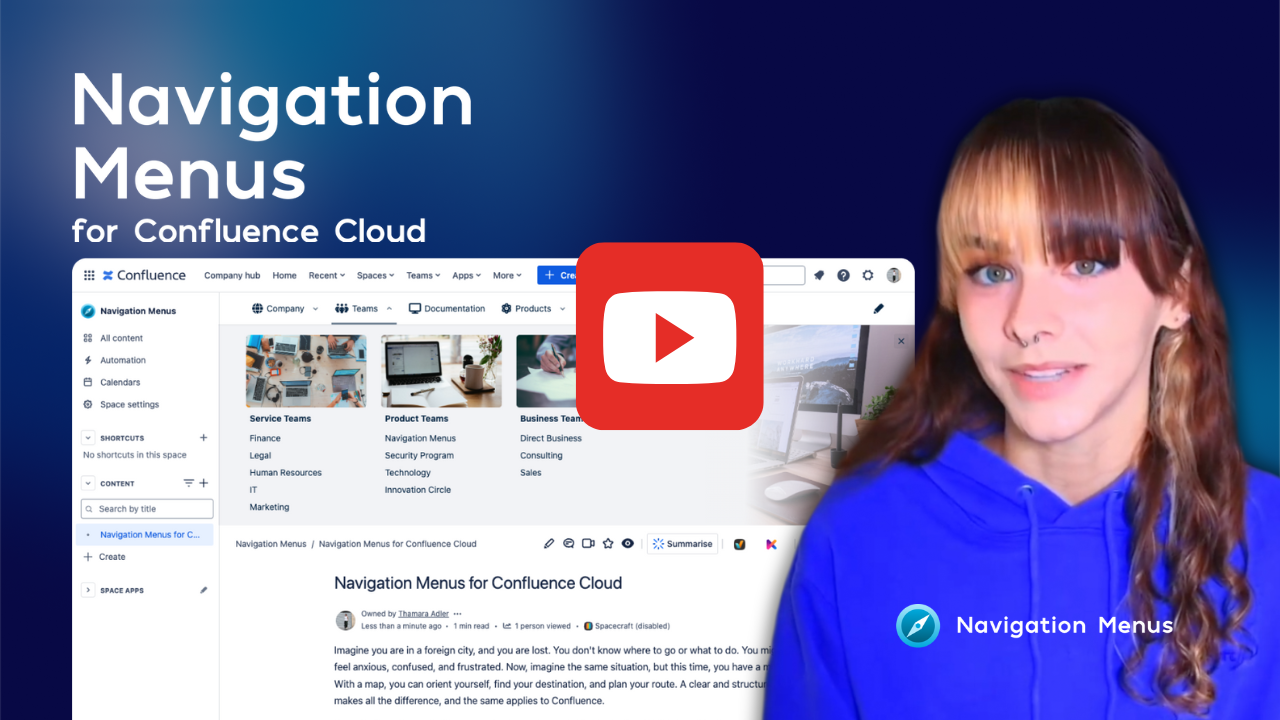Expand the Company navigation menu
This screenshot has width=1280, height=720.
pos(285,309)
